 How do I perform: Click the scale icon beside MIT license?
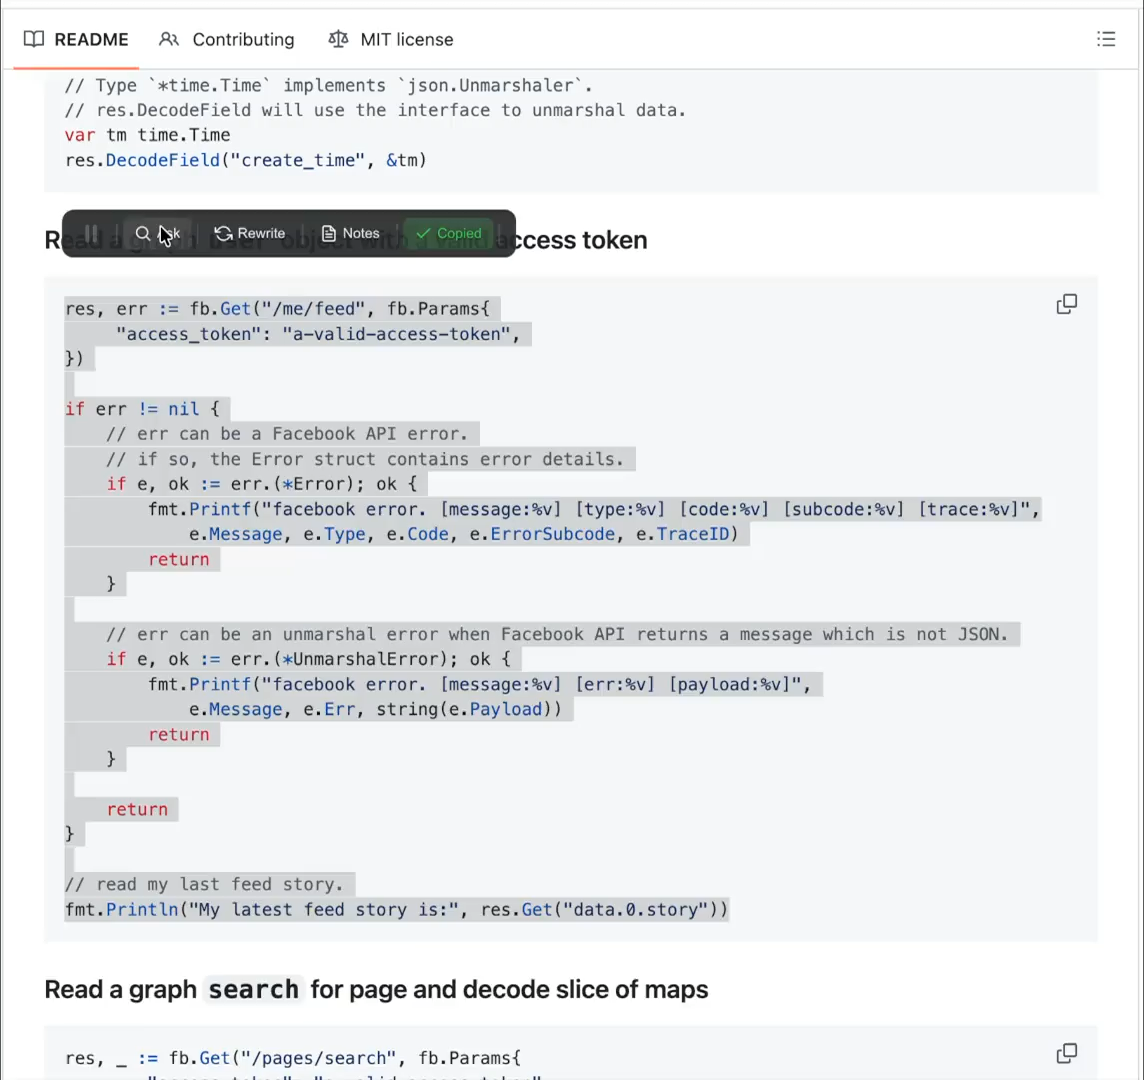338,40
